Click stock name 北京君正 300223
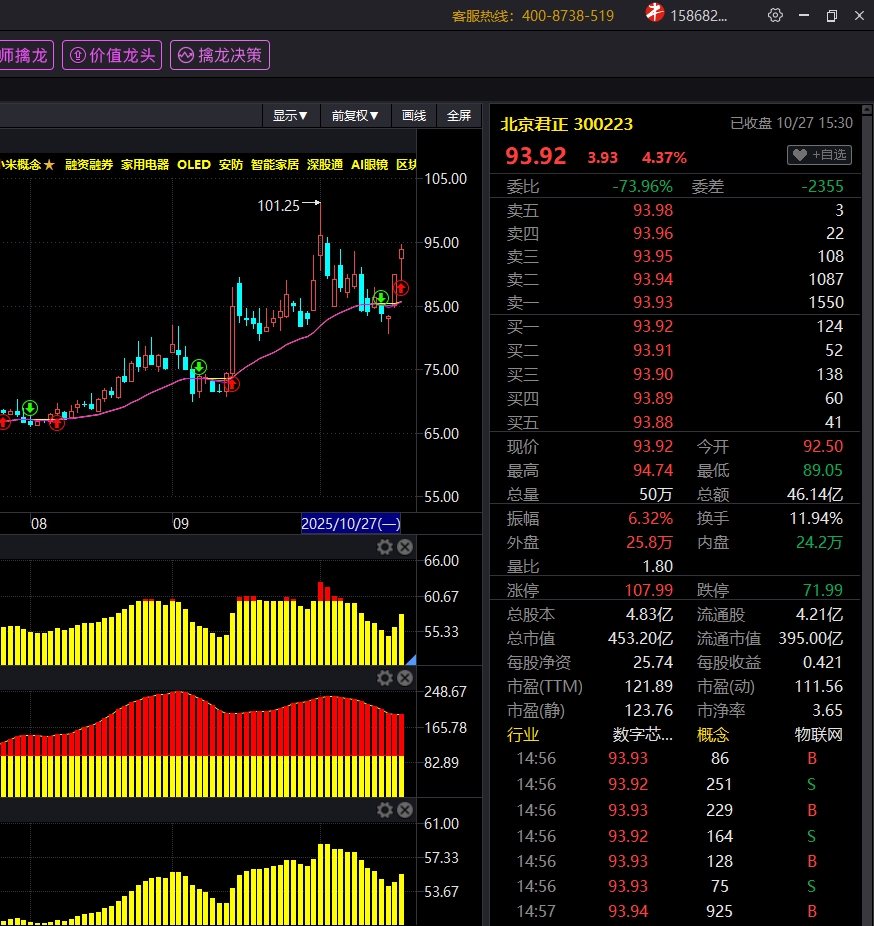The width and height of the screenshot is (874, 926). [x=566, y=124]
